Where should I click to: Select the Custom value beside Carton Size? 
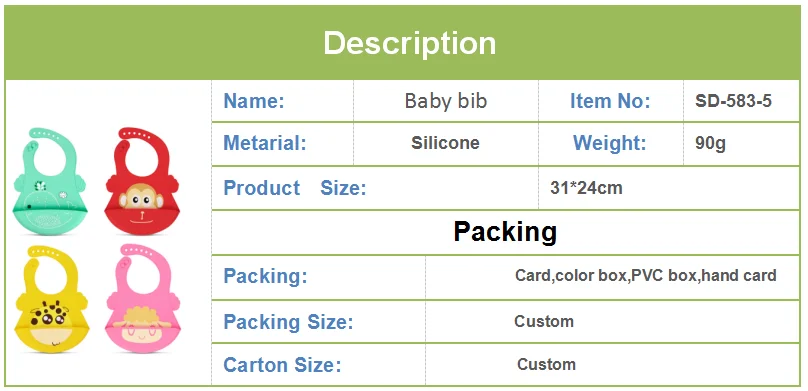(x=546, y=365)
